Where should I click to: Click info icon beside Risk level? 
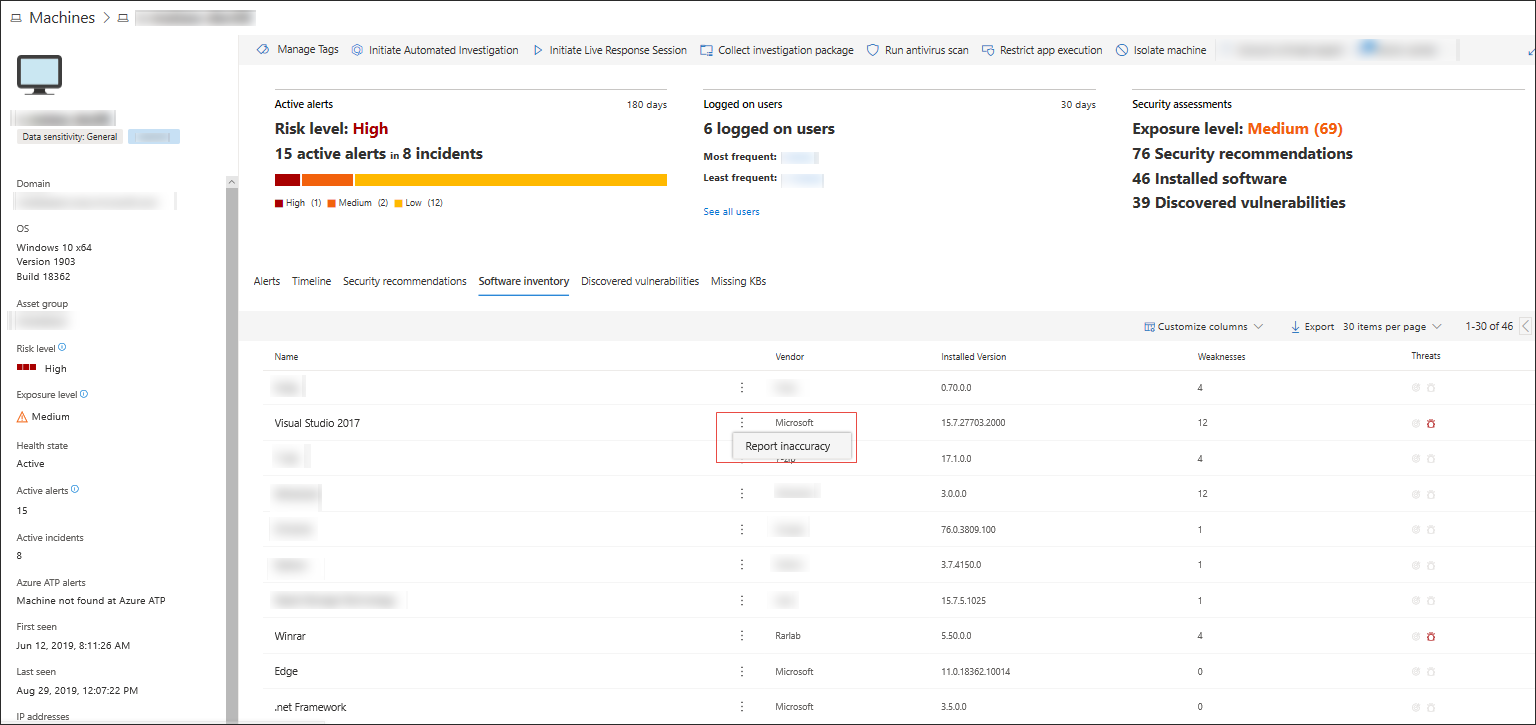(x=62, y=347)
